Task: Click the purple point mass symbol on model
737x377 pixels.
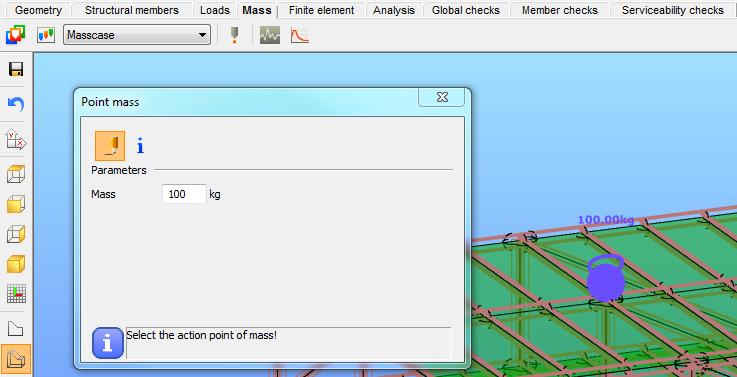Action: point(606,279)
